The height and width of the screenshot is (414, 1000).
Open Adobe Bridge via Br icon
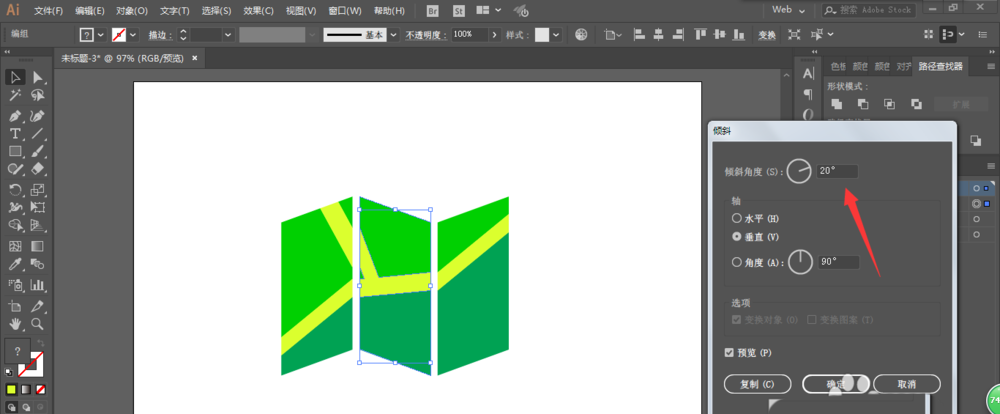432,10
